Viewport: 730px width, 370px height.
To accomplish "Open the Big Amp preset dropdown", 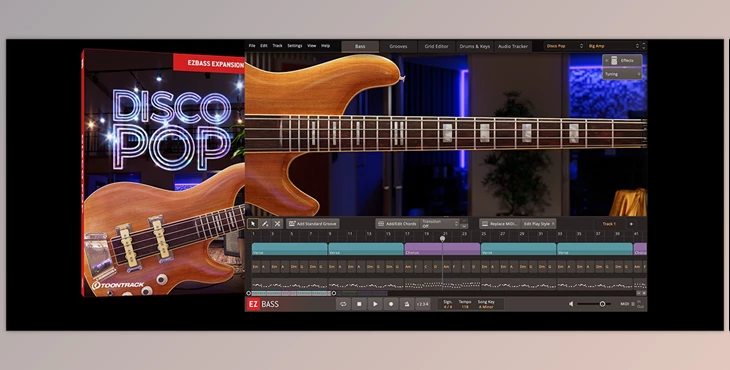I will click(x=613, y=46).
